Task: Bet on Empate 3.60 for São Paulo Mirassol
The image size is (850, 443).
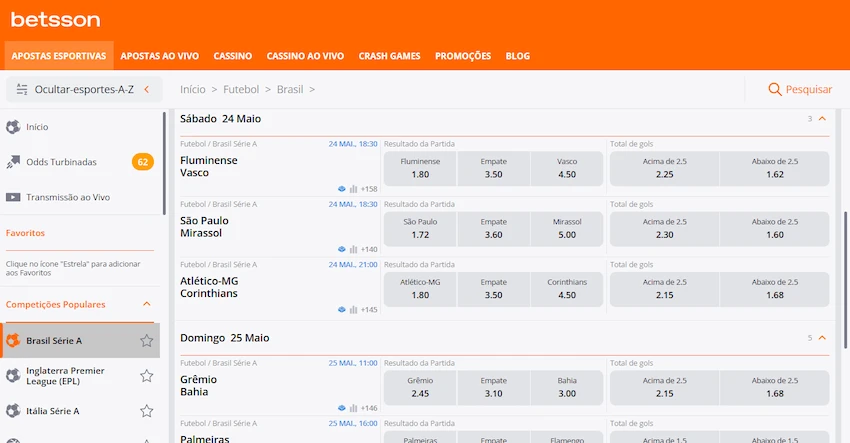Action: point(493,229)
